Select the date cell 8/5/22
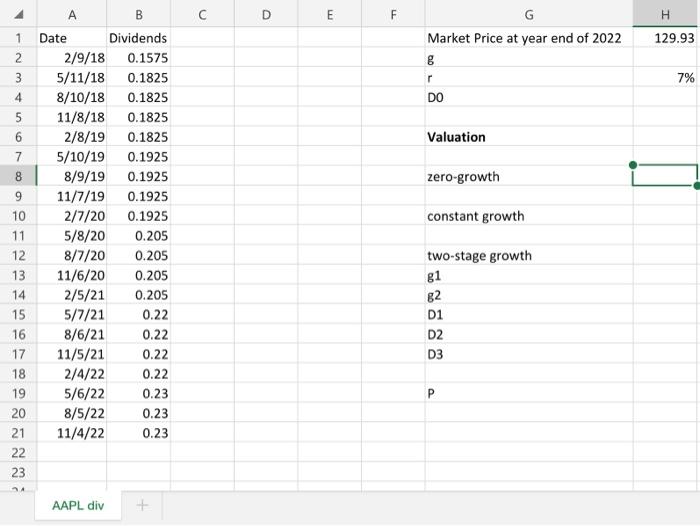The image size is (700, 526). pyautogui.click(x=72, y=413)
